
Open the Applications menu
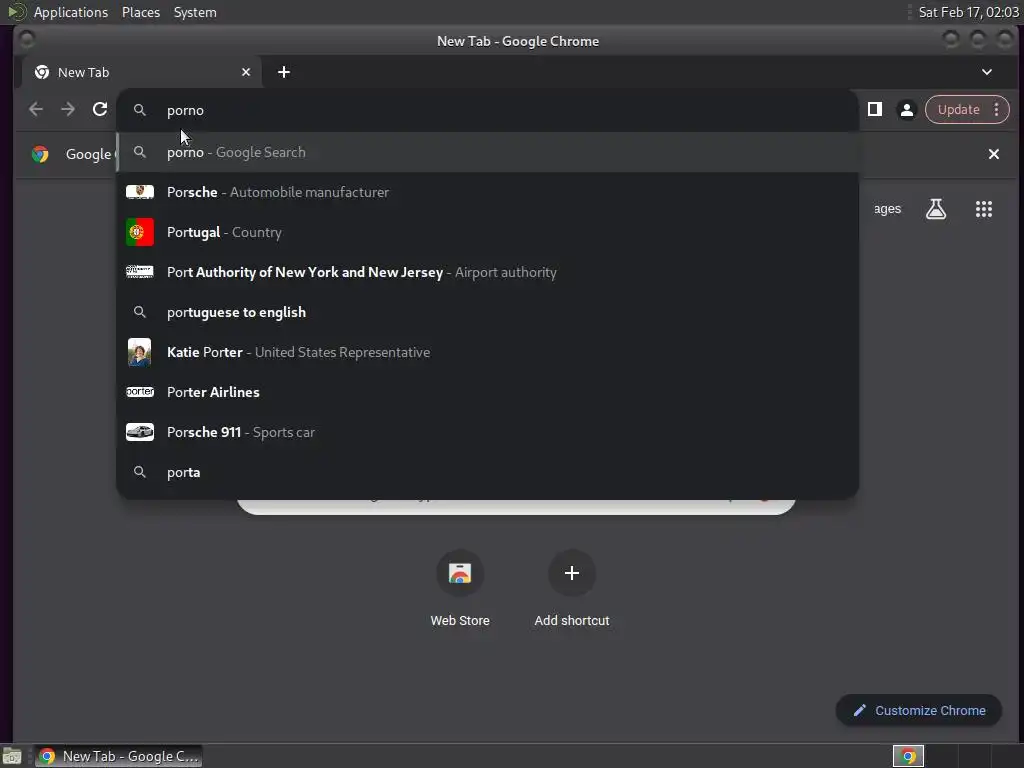[x=71, y=12]
